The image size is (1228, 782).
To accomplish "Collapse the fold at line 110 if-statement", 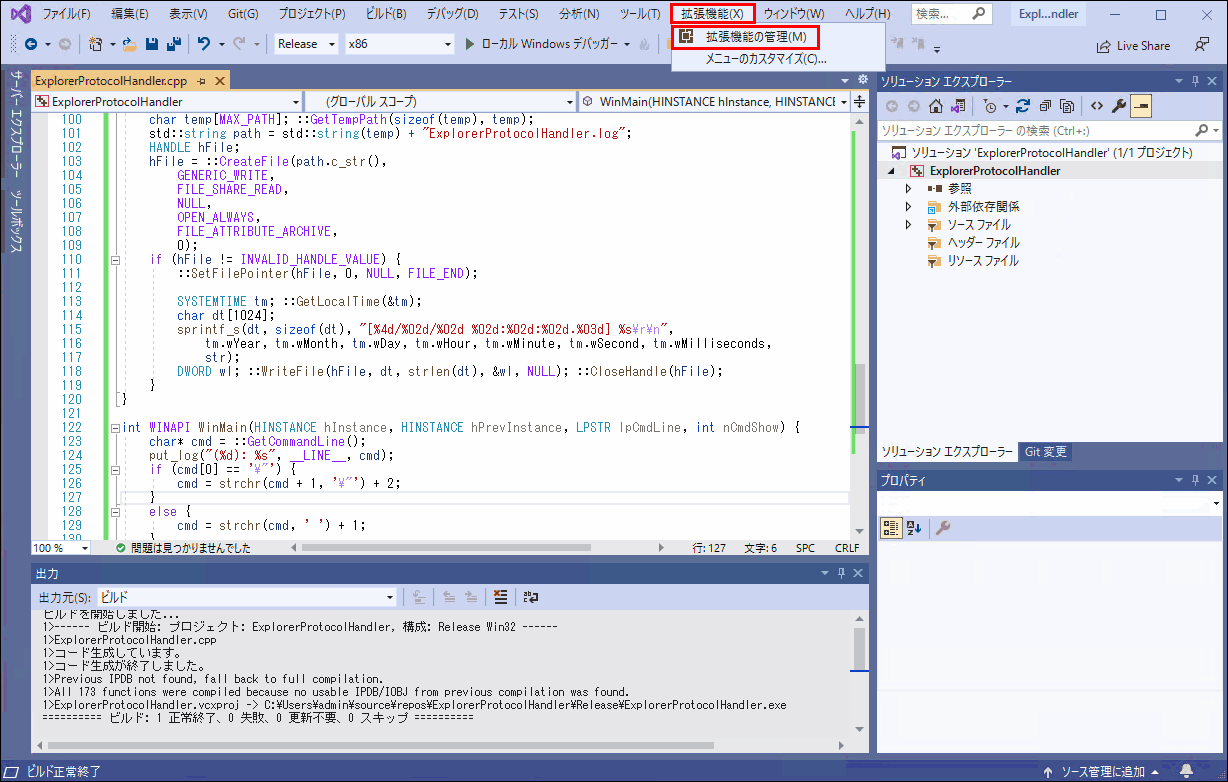I will pyautogui.click(x=115, y=259).
